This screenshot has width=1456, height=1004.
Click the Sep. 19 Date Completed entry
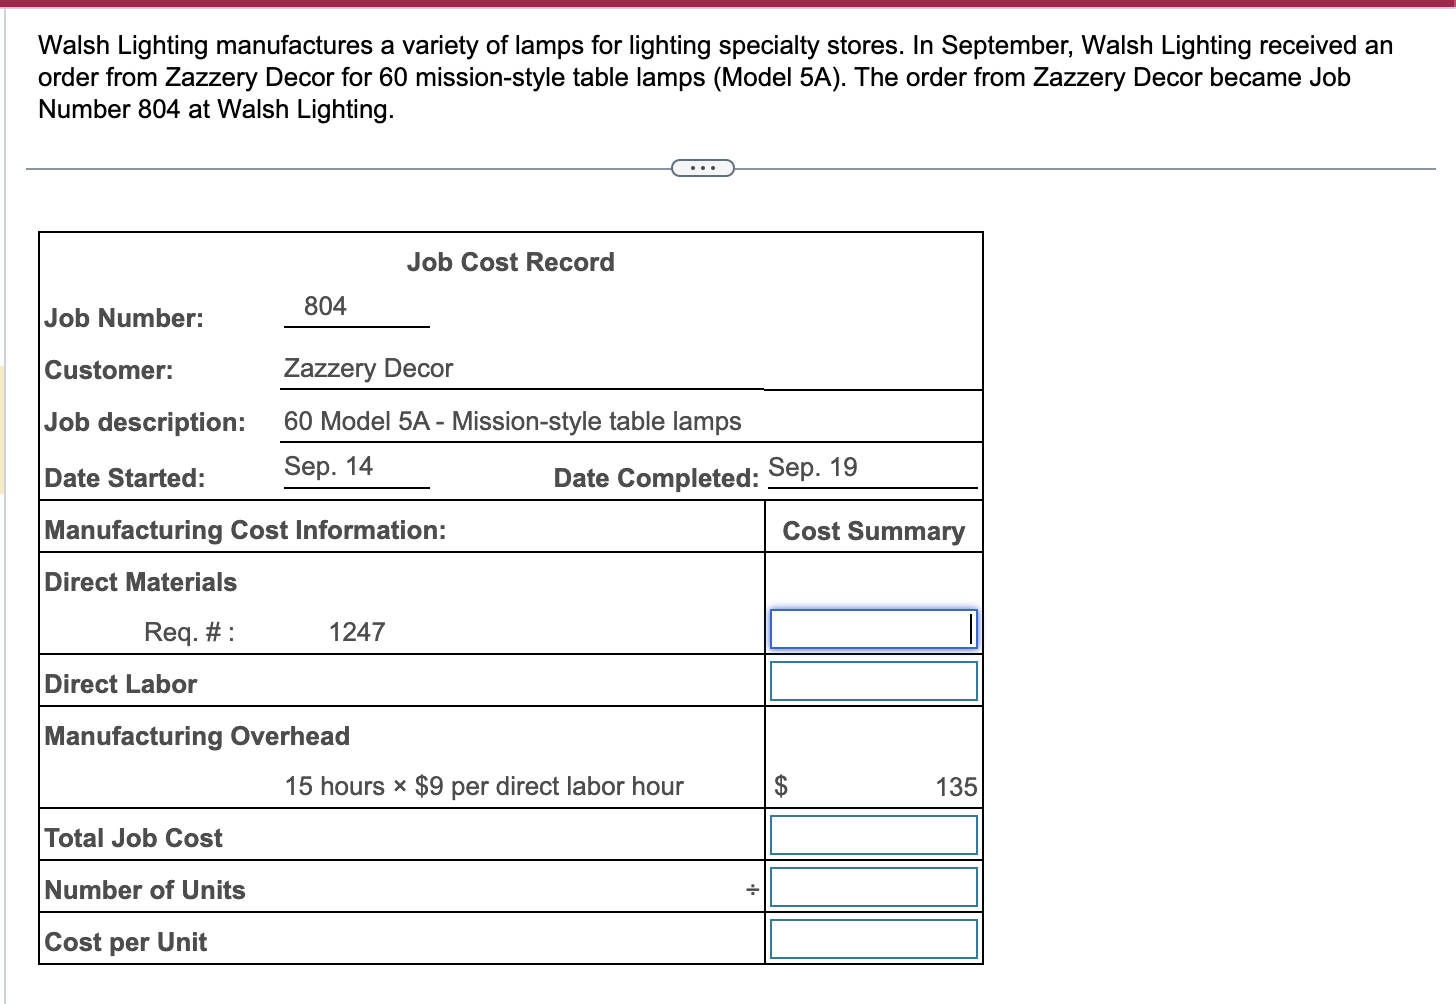coord(815,465)
